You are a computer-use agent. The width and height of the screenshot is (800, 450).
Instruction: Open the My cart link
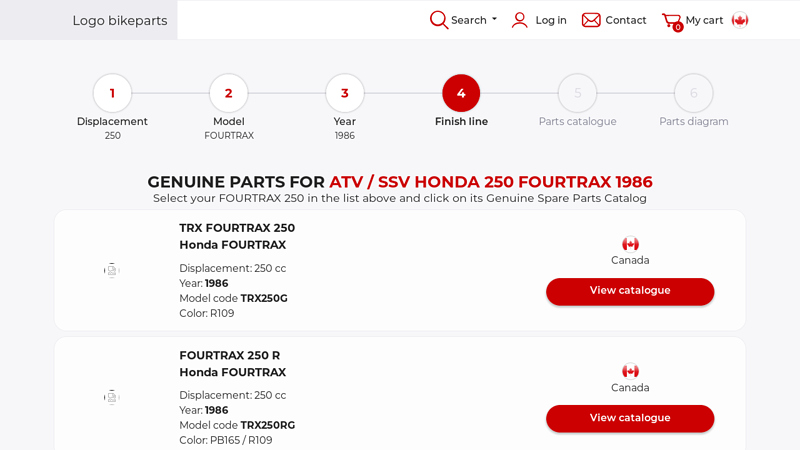pyautogui.click(x=704, y=20)
